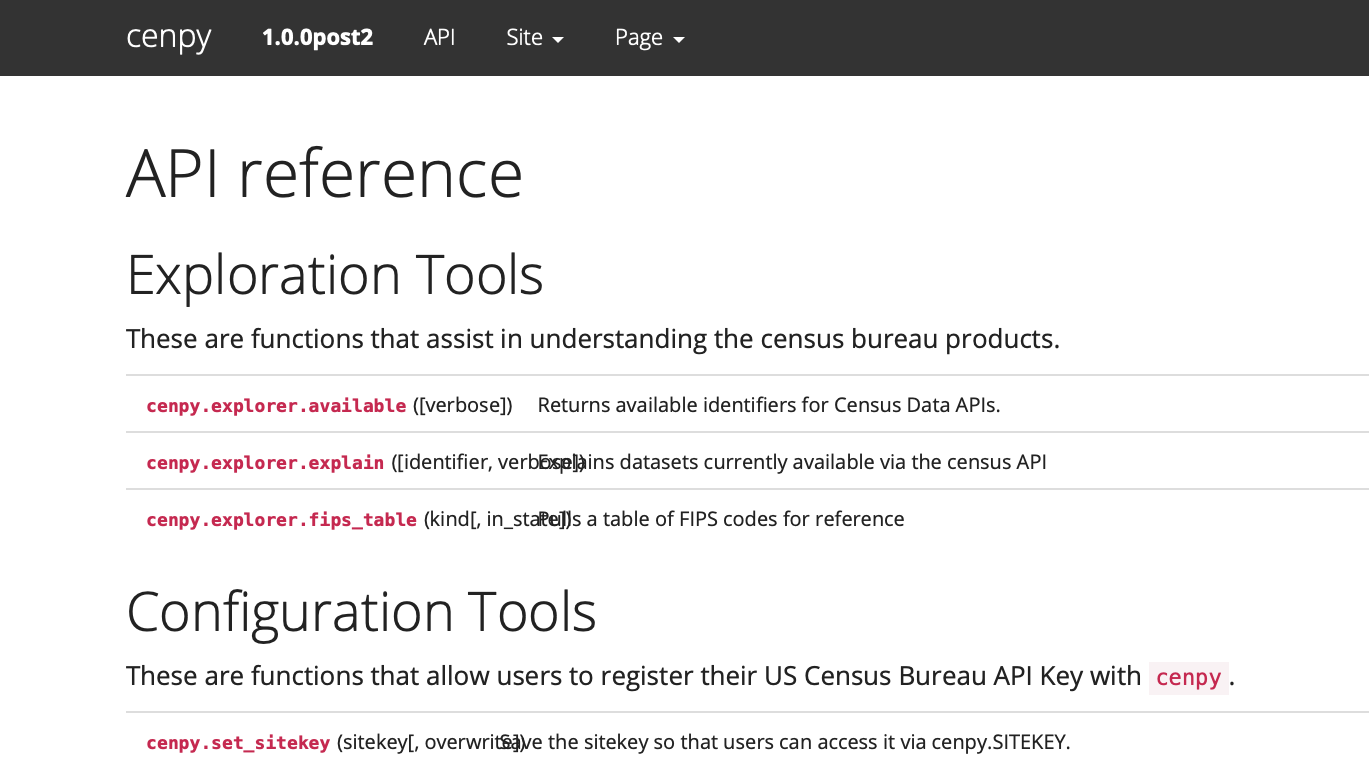Image resolution: width=1369 pixels, height=781 pixels.
Task: Click the Exploration Tools section heading
Action: 335,274
